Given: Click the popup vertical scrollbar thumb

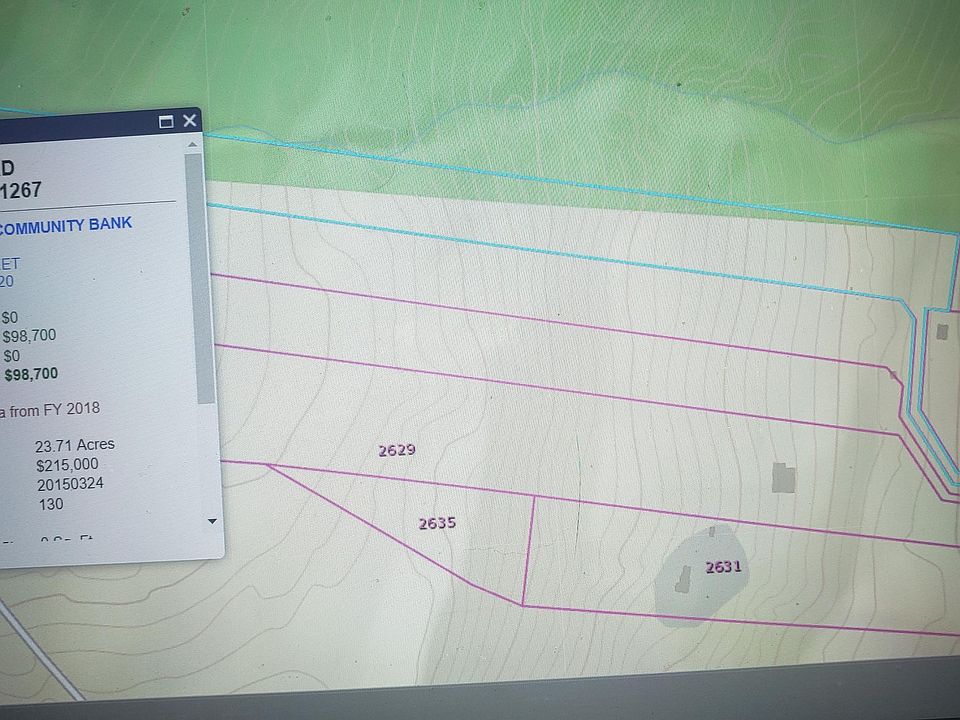Looking at the screenshot, I should point(200,279).
